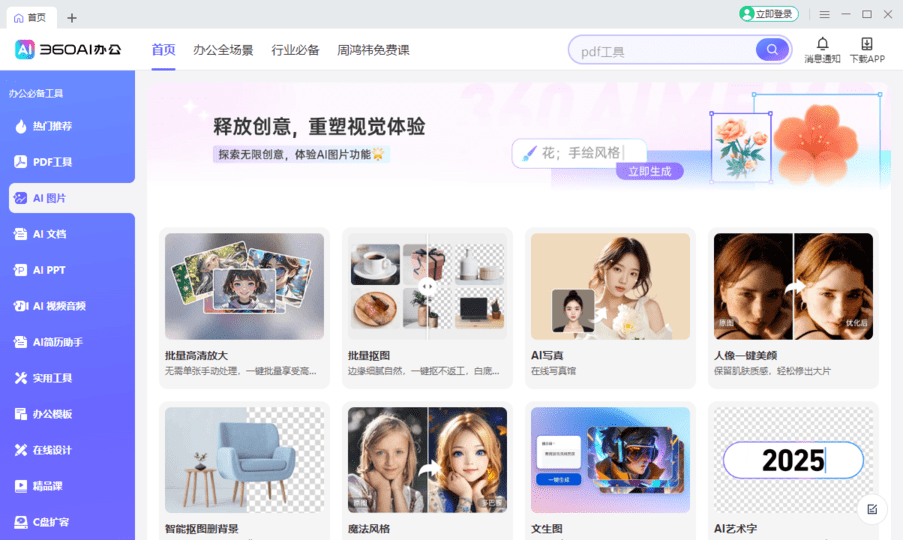Open 热门推荐 flame icon in sidebar

click(21, 126)
